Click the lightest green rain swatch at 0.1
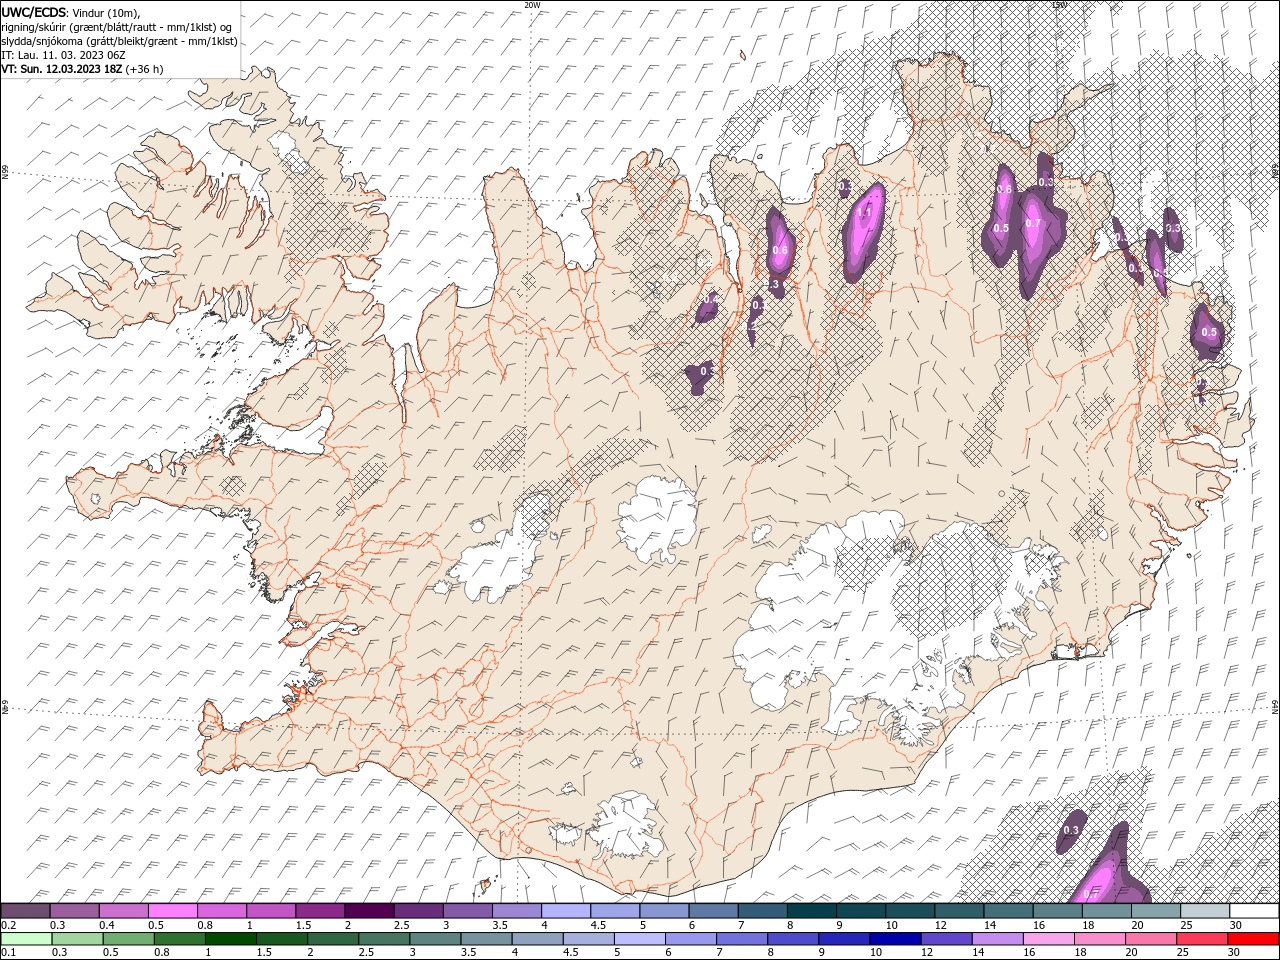Viewport: 1280px width, 960px height. tap(26, 939)
